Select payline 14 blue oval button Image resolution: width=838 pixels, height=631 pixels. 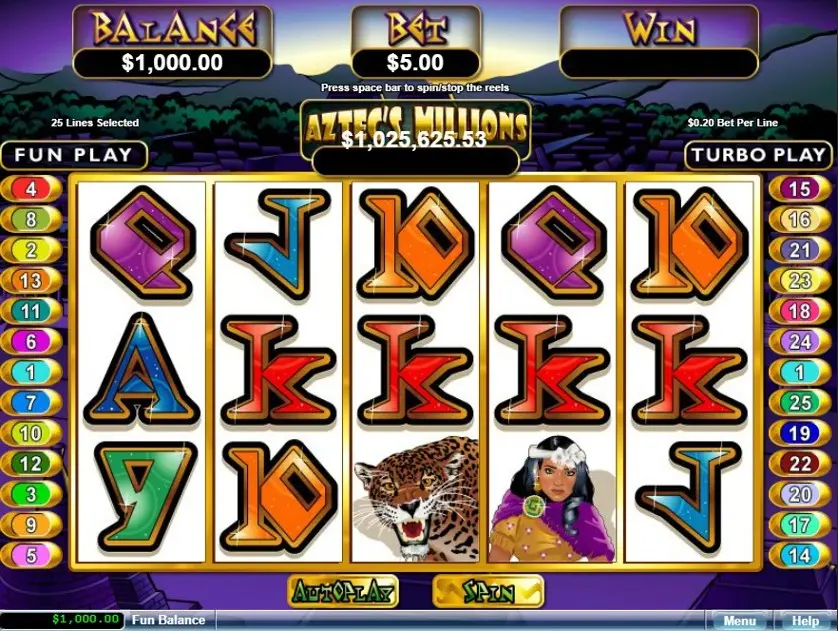pos(800,555)
